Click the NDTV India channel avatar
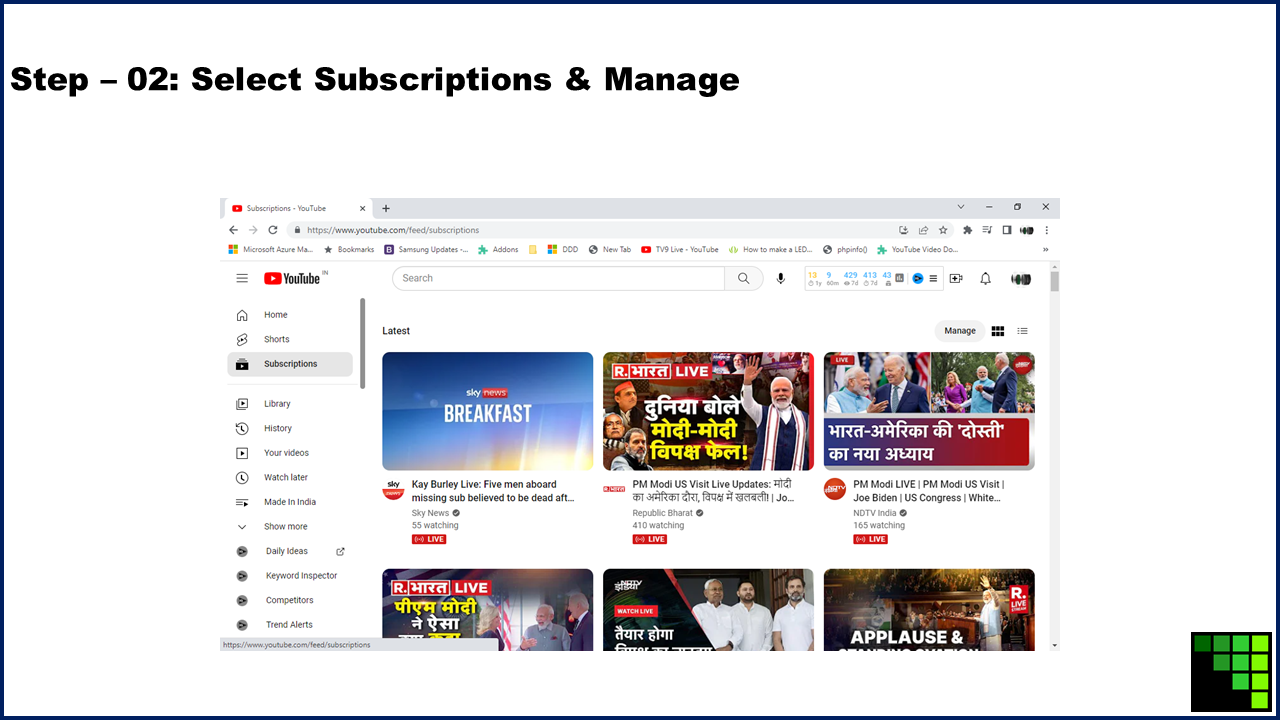The image size is (1280, 720). tap(834, 490)
